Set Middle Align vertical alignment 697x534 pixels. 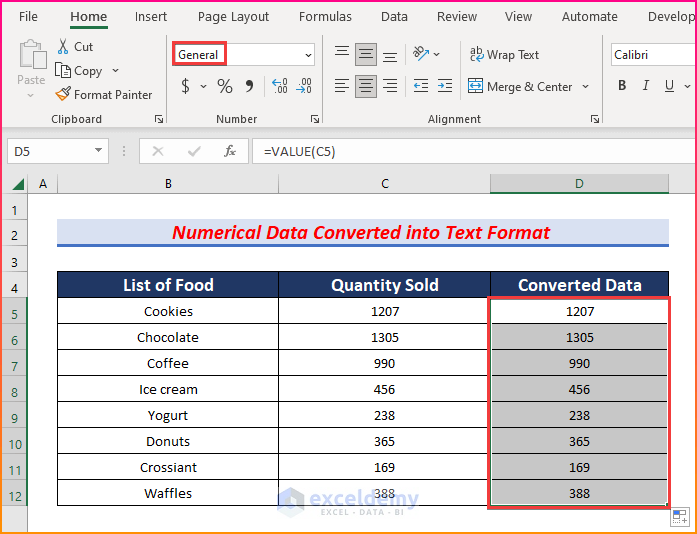pos(366,54)
